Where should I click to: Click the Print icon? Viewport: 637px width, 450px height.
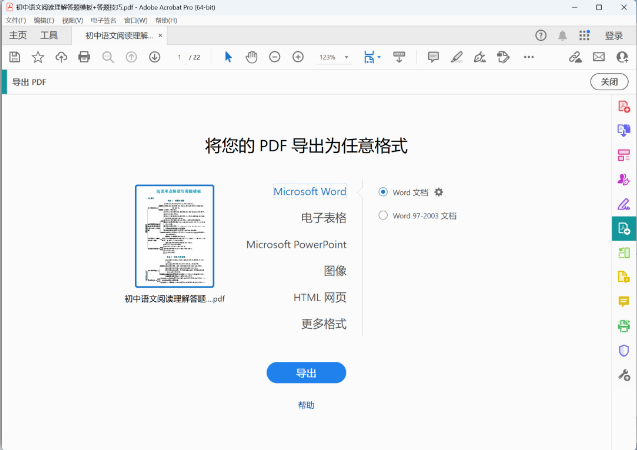84,57
